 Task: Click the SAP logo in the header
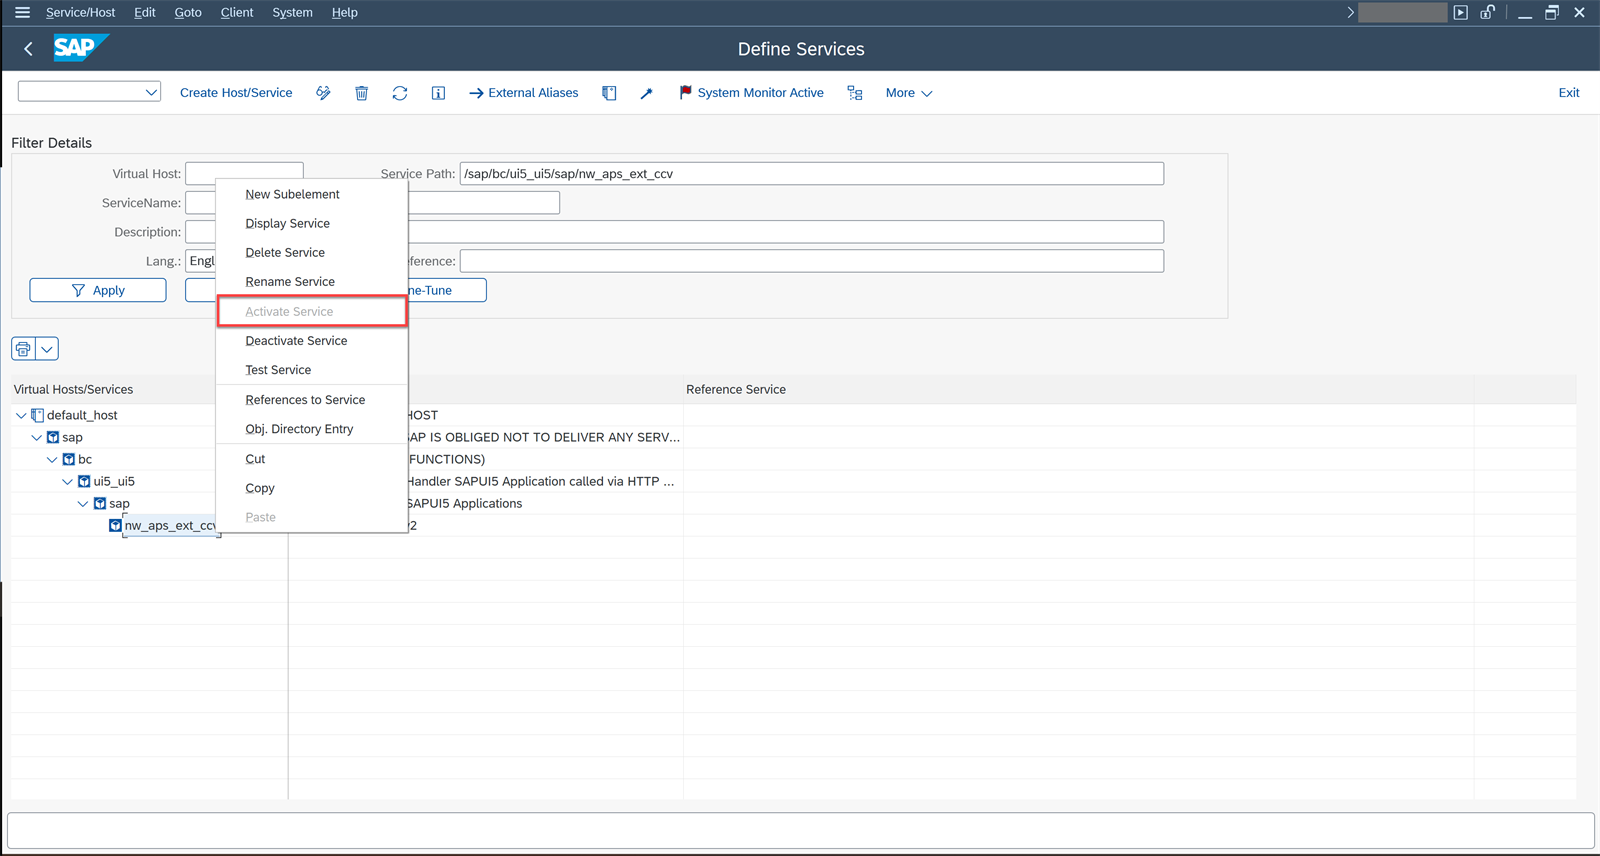click(x=80, y=48)
